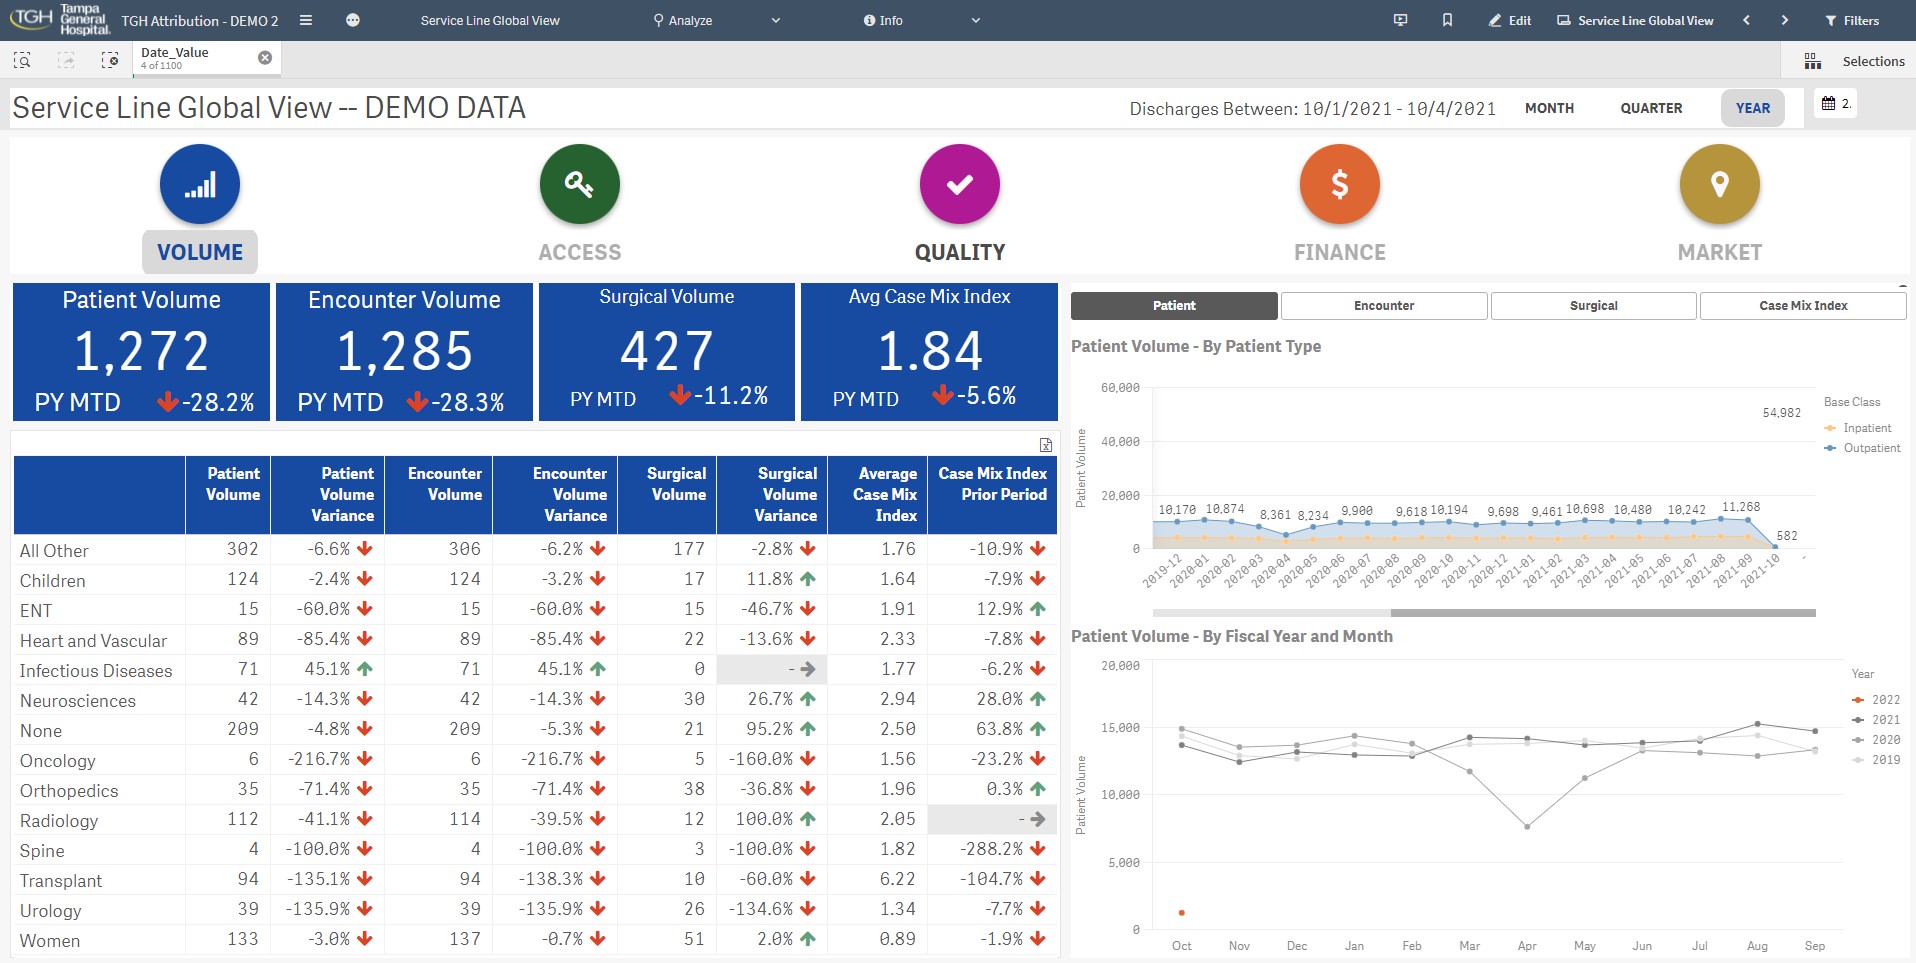Select the Quality checkmark icon

959,184
